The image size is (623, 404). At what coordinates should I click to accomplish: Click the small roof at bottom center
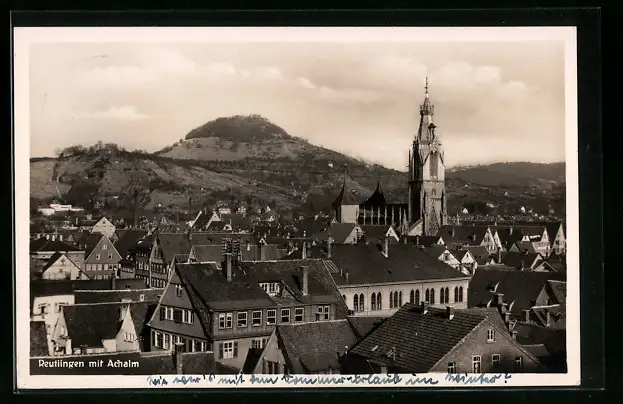point(312,345)
